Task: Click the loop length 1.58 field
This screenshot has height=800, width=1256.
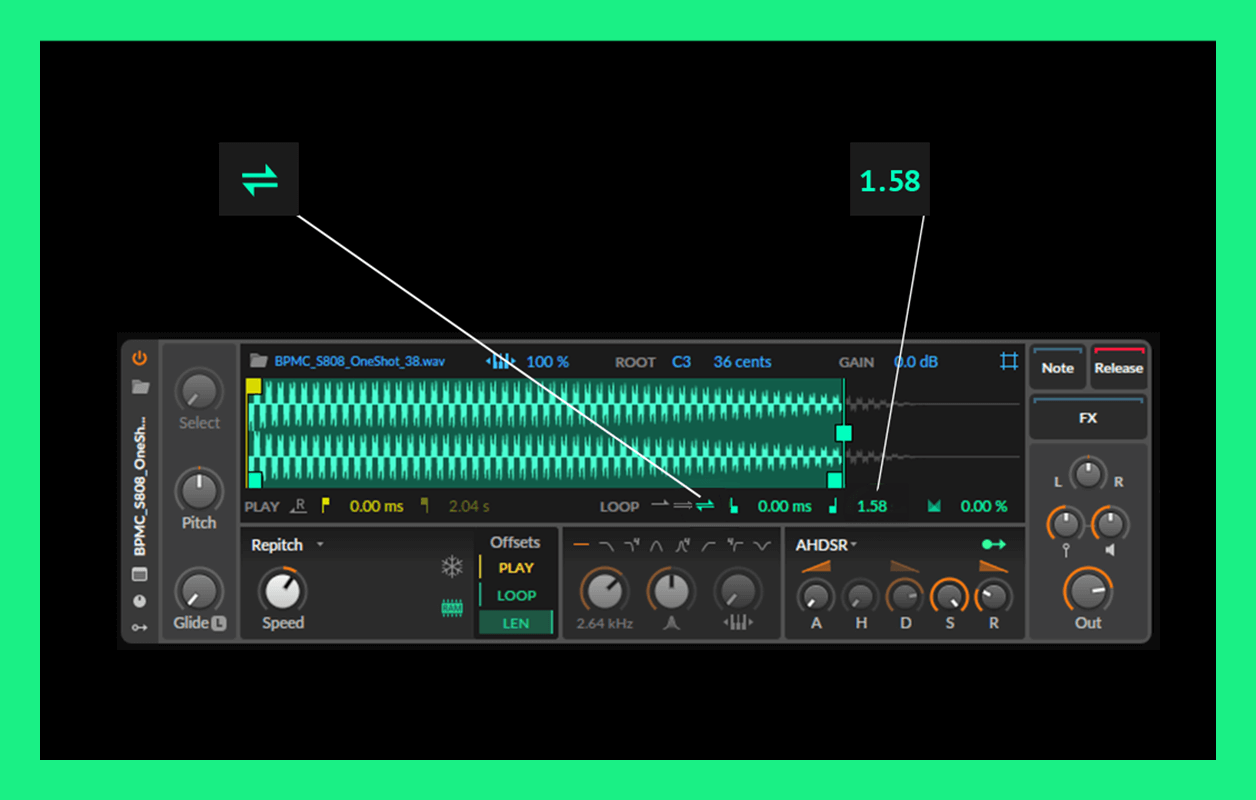Action: pos(871,506)
